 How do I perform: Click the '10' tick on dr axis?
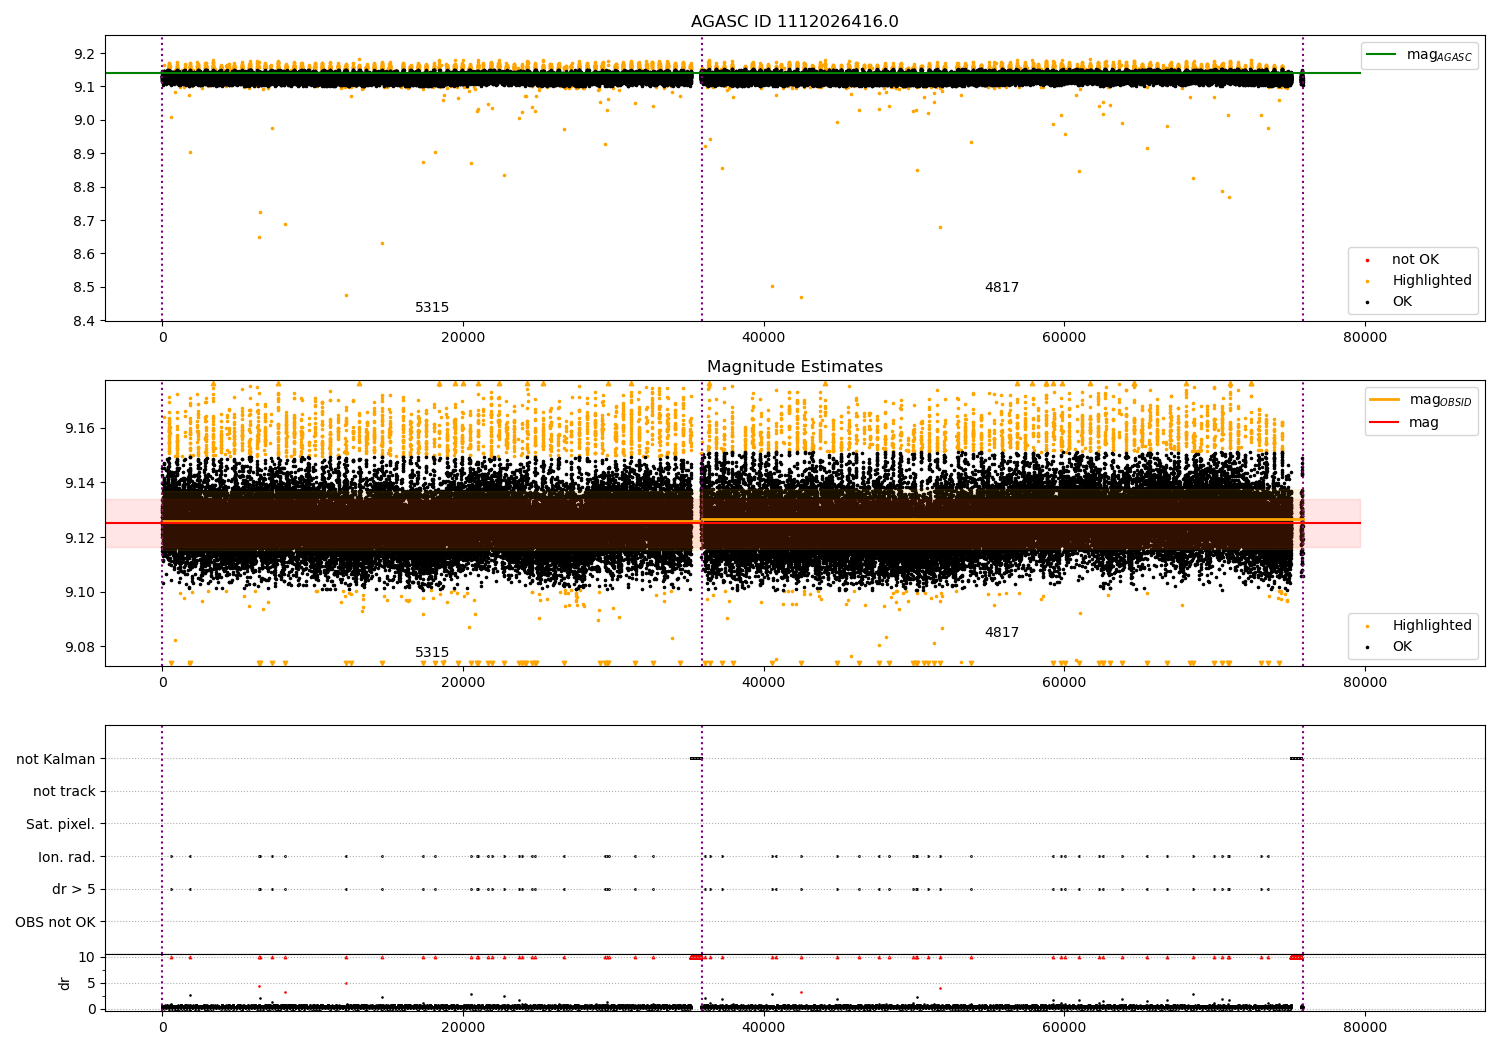[x=87, y=957]
